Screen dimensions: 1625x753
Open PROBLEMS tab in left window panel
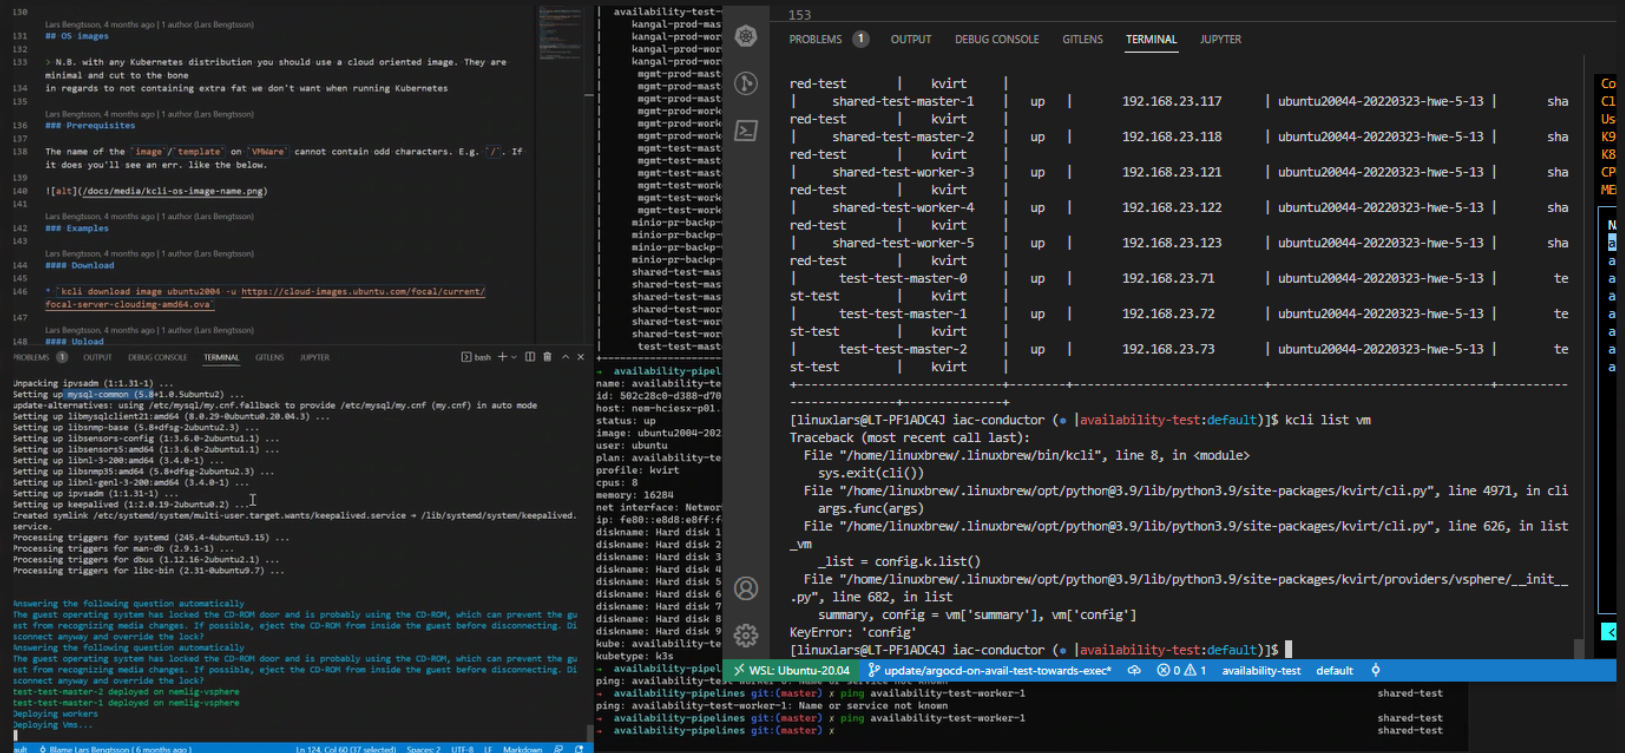pyautogui.click(x=31, y=357)
